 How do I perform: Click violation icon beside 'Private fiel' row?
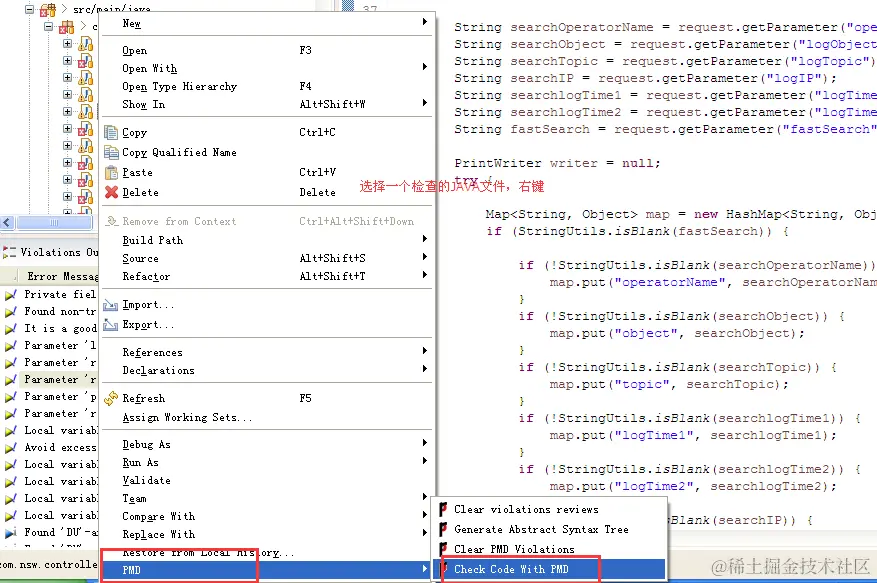pos(10,294)
